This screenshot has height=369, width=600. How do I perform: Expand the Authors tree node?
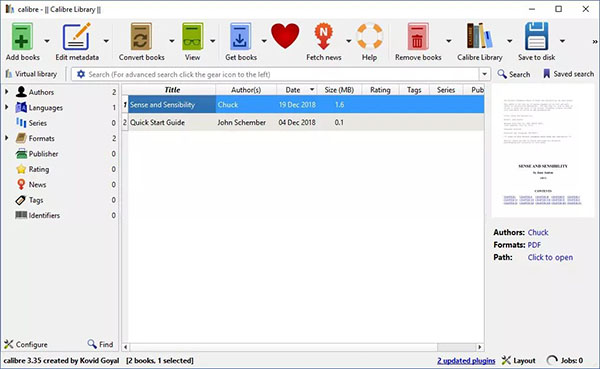pos(7,92)
